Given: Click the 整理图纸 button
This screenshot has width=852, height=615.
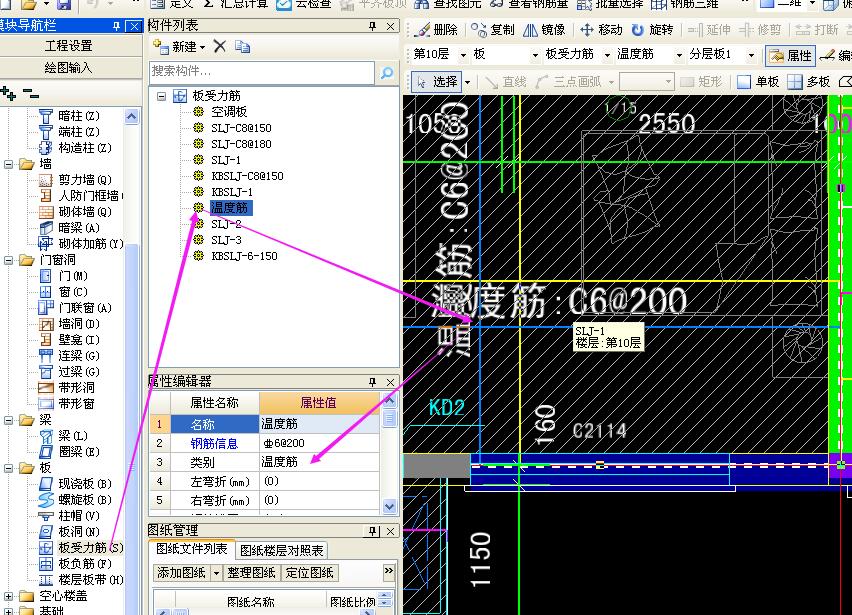Looking at the screenshot, I should tap(251, 573).
